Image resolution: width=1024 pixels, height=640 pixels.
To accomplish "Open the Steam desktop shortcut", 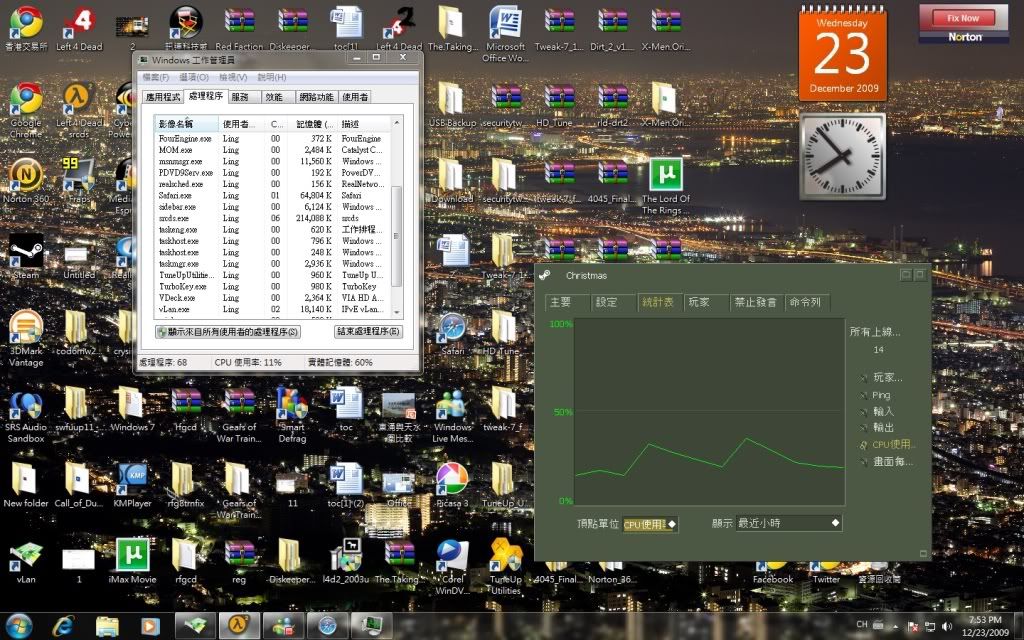I will tap(25, 252).
